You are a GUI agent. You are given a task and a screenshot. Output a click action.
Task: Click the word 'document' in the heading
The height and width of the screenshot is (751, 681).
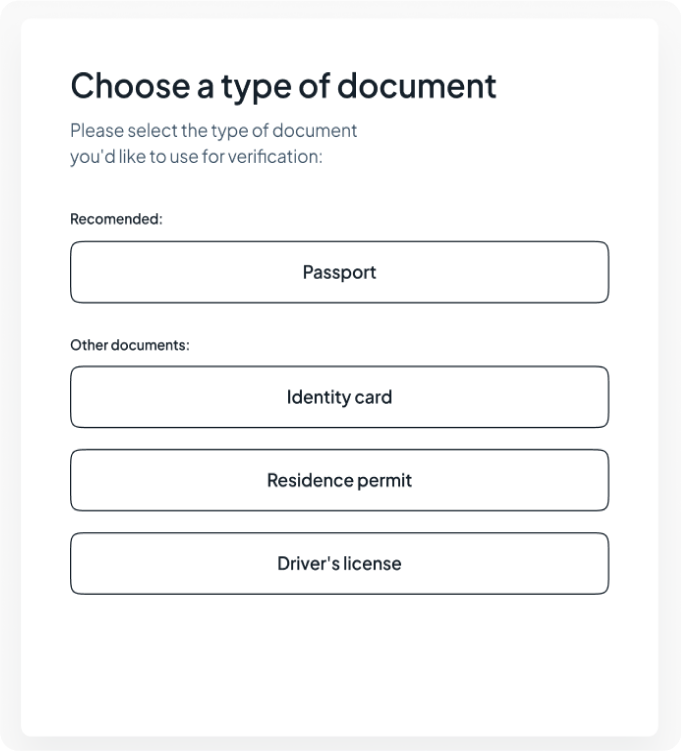click(x=417, y=86)
